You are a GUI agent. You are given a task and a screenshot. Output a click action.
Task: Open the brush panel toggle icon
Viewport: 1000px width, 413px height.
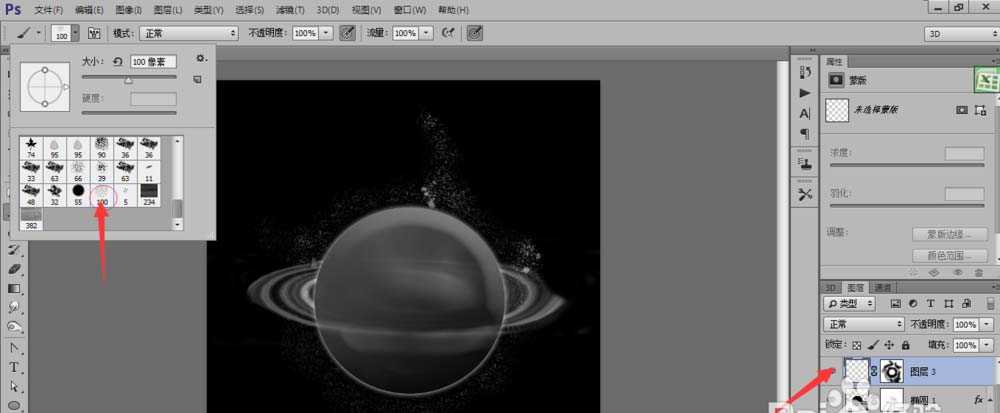pyautogui.click(x=94, y=33)
